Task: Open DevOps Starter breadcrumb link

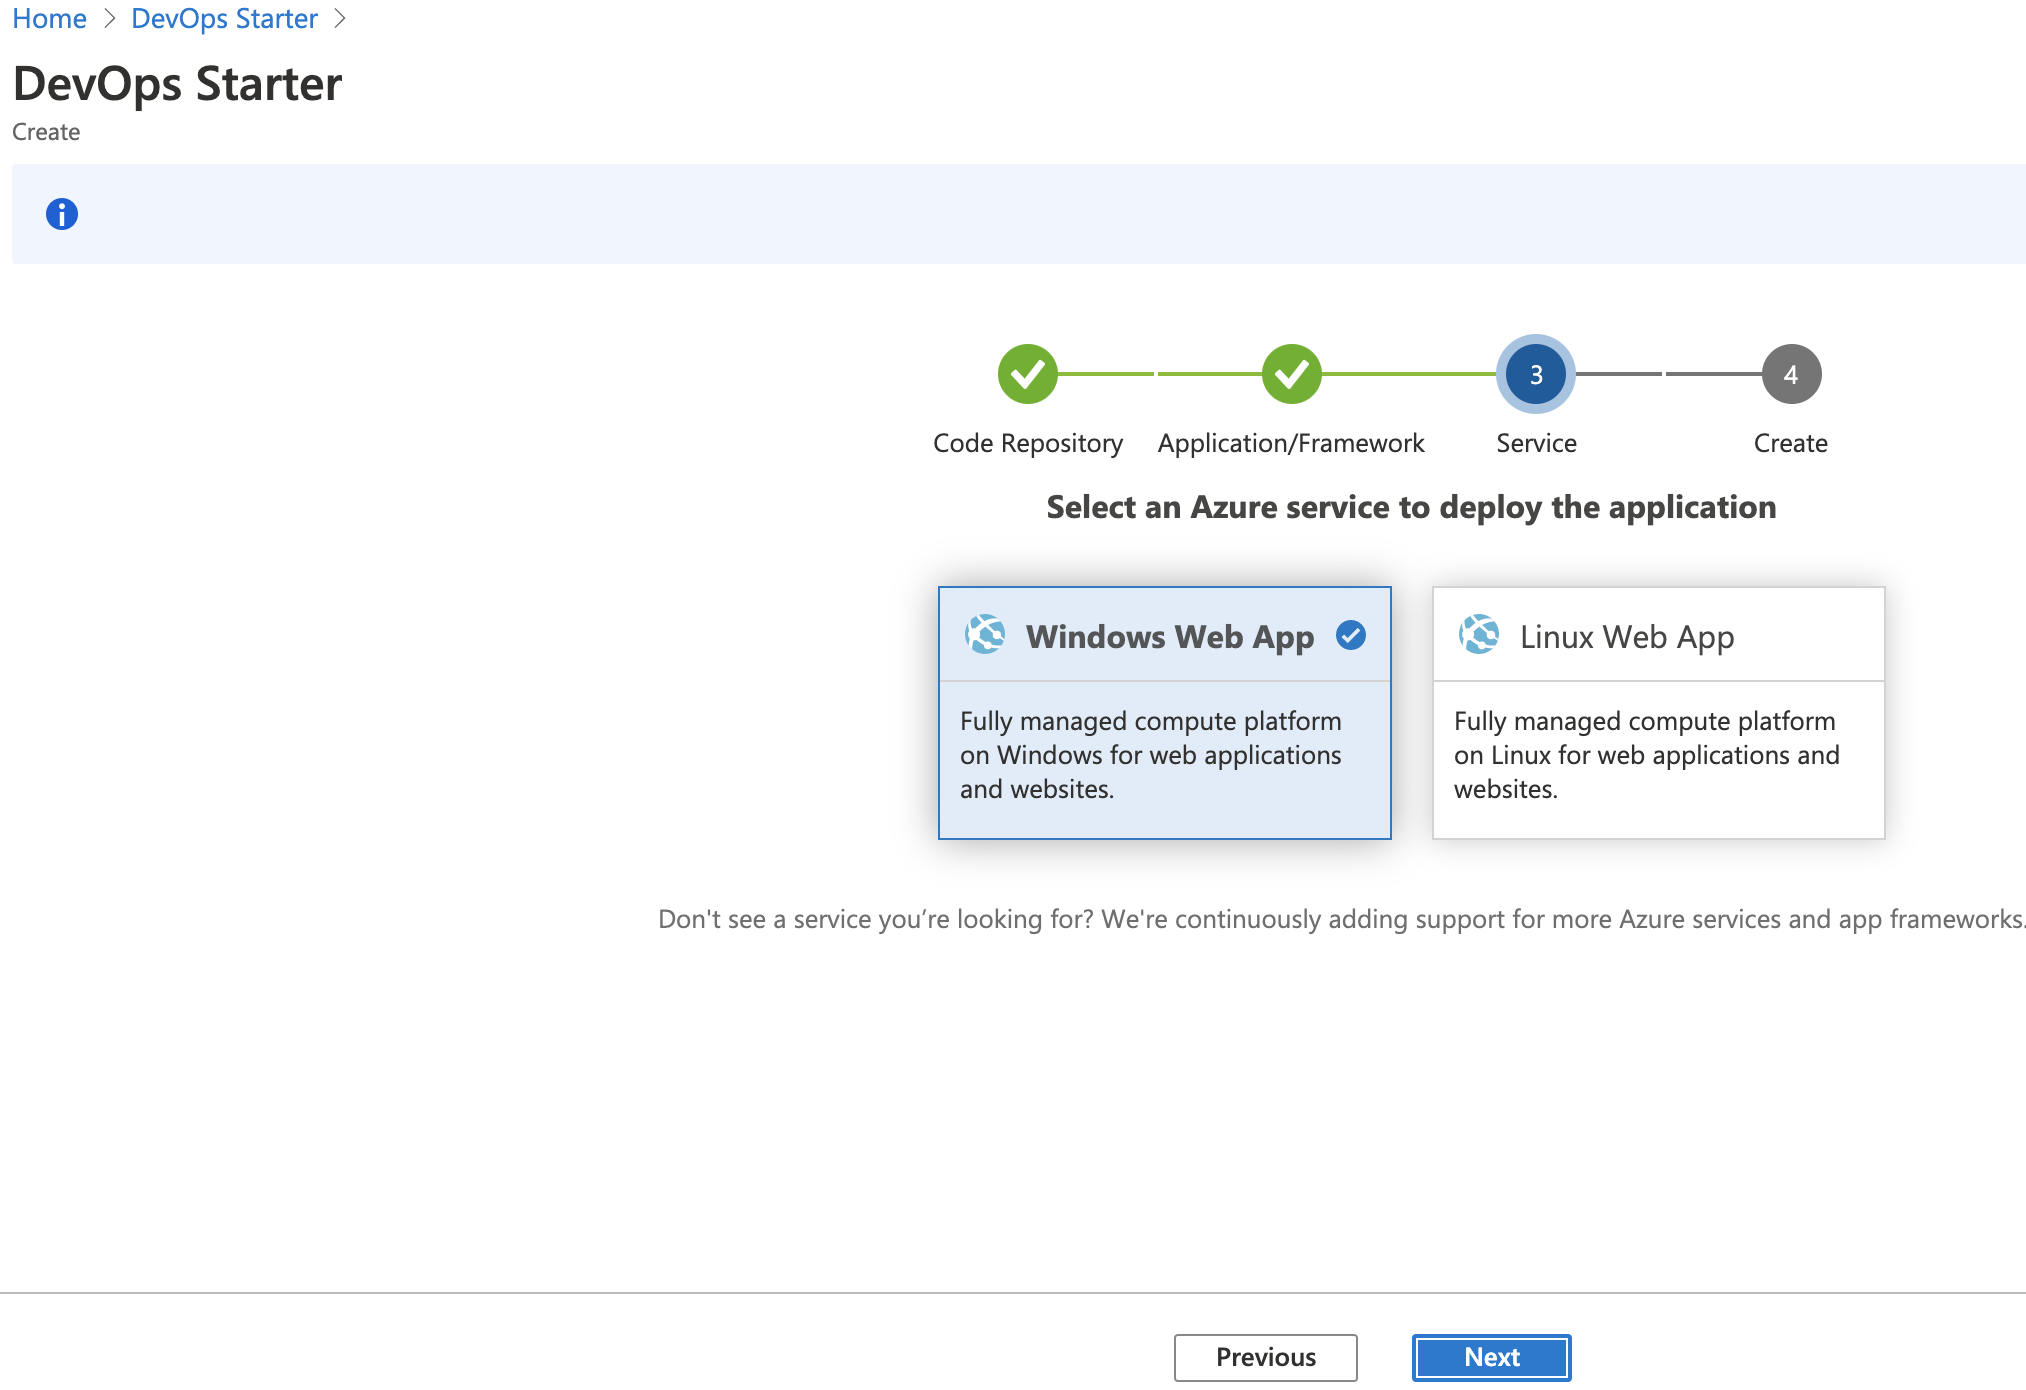Action: pyautogui.click(x=224, y=18)
